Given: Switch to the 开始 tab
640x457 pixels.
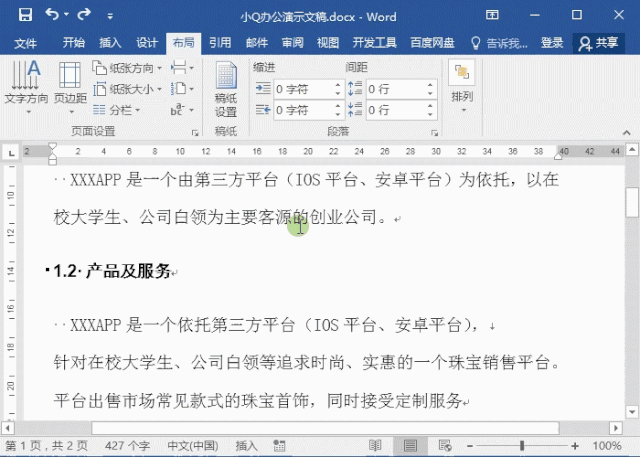Looking at the screenshot, I should pos(74,42).
